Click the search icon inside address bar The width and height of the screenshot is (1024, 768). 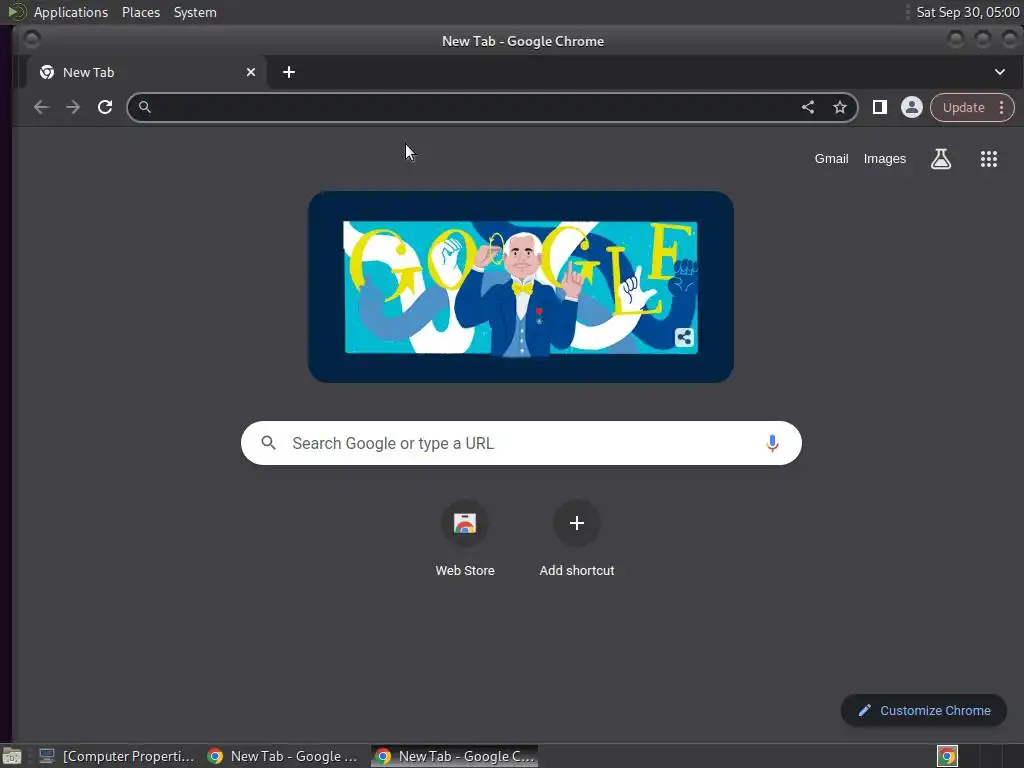144,106
